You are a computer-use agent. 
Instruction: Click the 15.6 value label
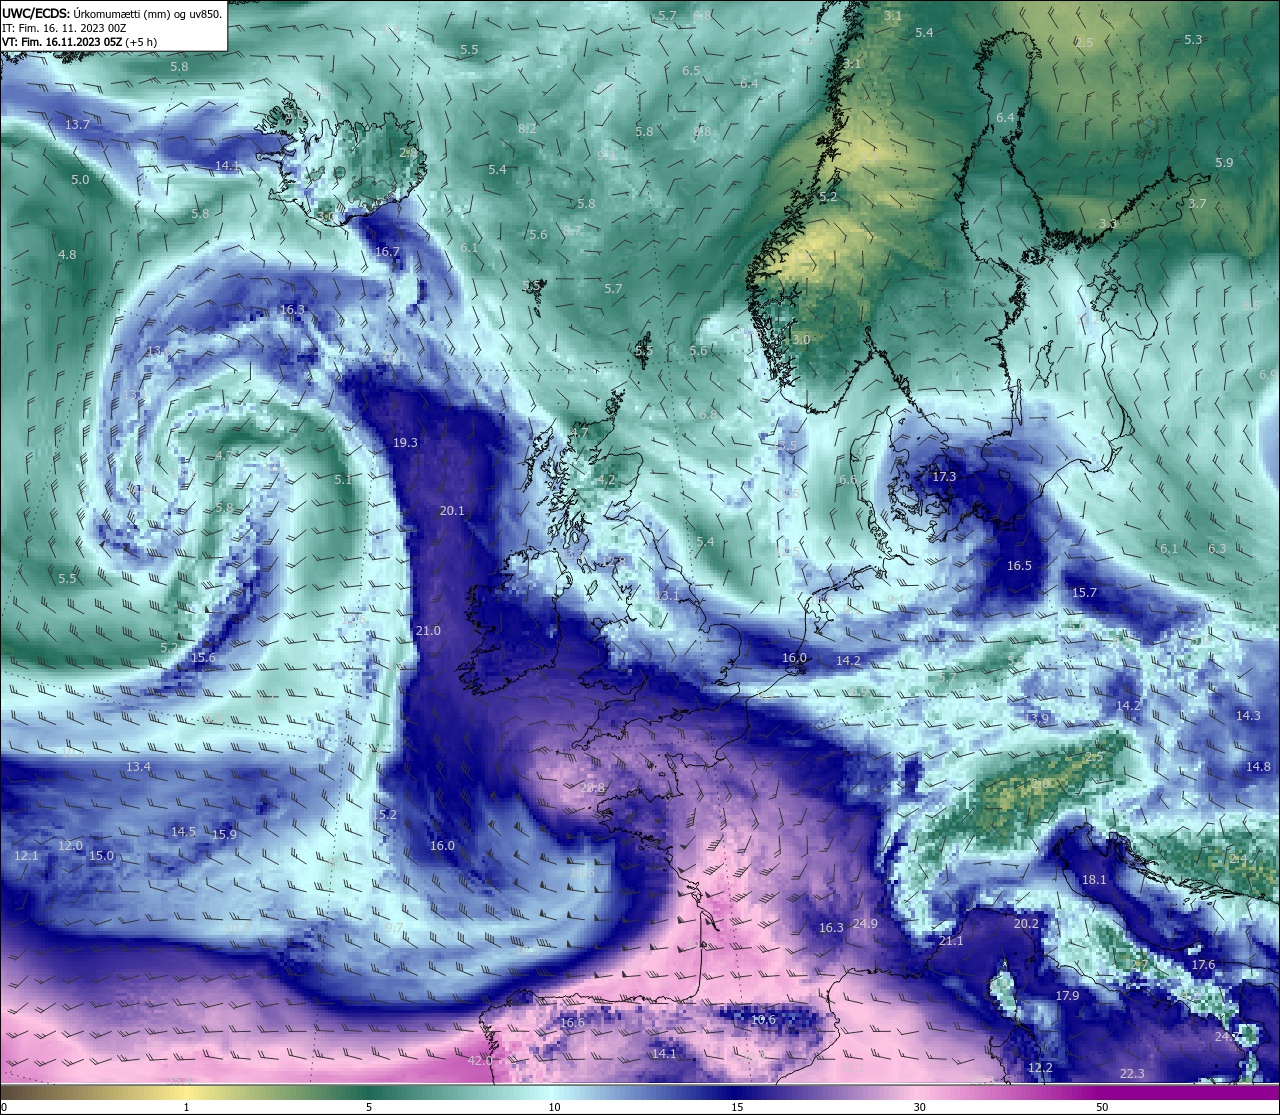(x=204, y=658)
